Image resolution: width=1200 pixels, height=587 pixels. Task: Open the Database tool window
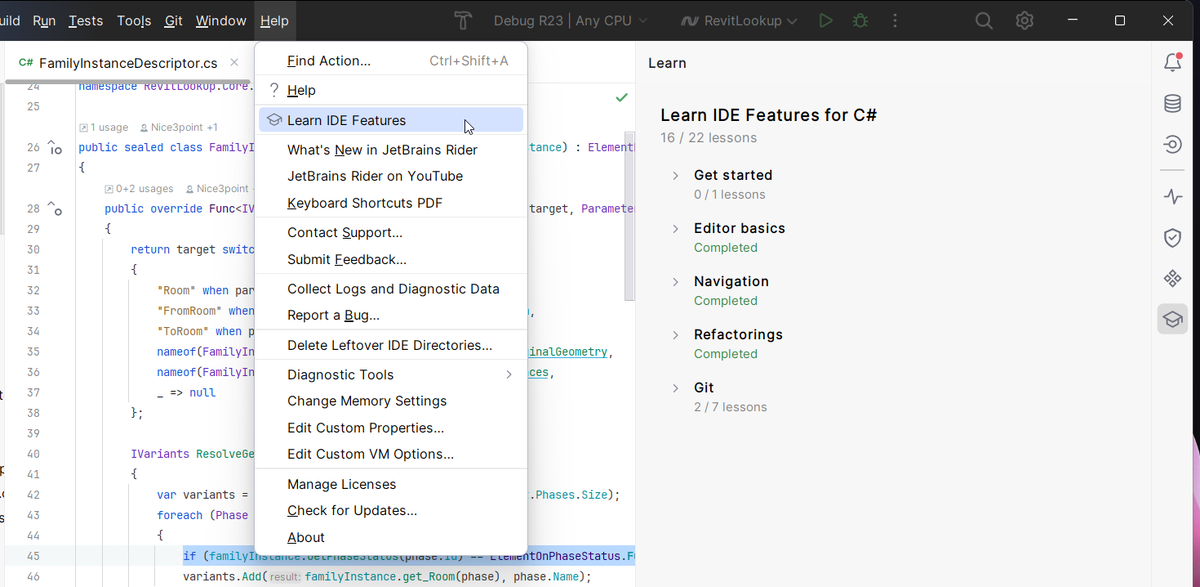(x=1172, y=104)
